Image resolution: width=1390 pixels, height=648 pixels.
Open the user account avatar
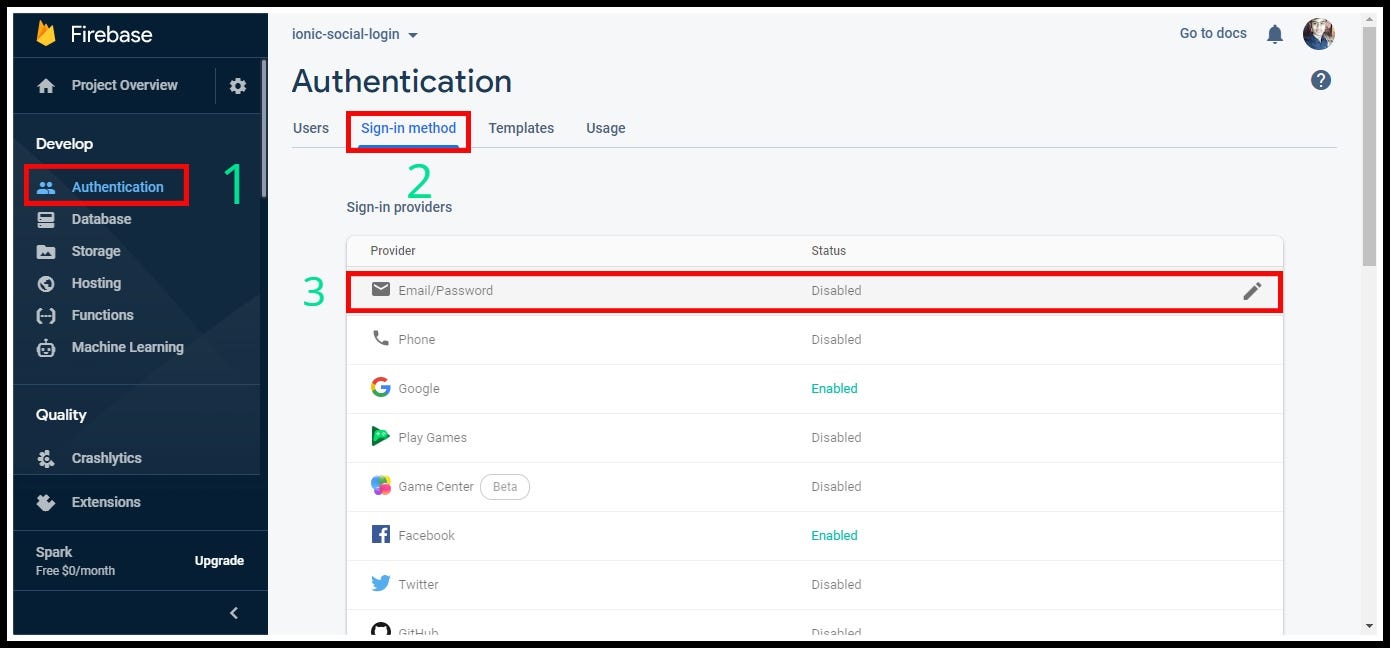click(1319, 34)
